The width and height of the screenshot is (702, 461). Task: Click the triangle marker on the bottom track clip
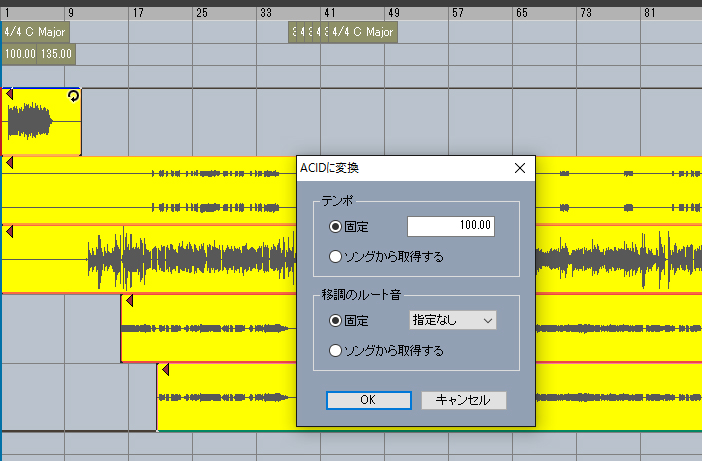[x=165, y=369]
